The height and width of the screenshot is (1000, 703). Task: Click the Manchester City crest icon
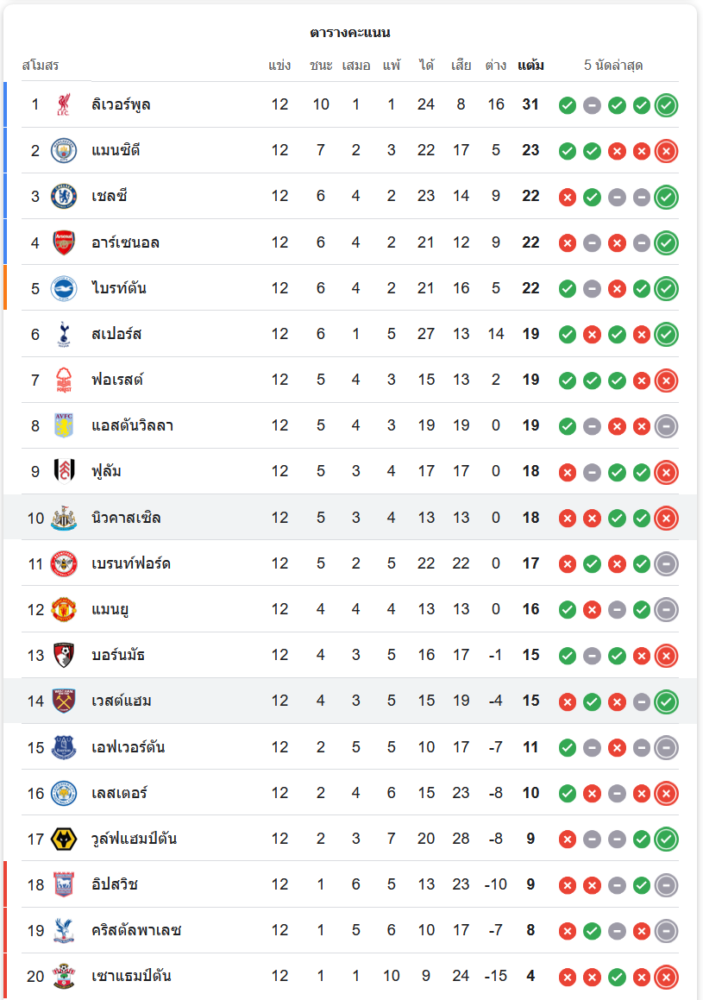point(64,151)
